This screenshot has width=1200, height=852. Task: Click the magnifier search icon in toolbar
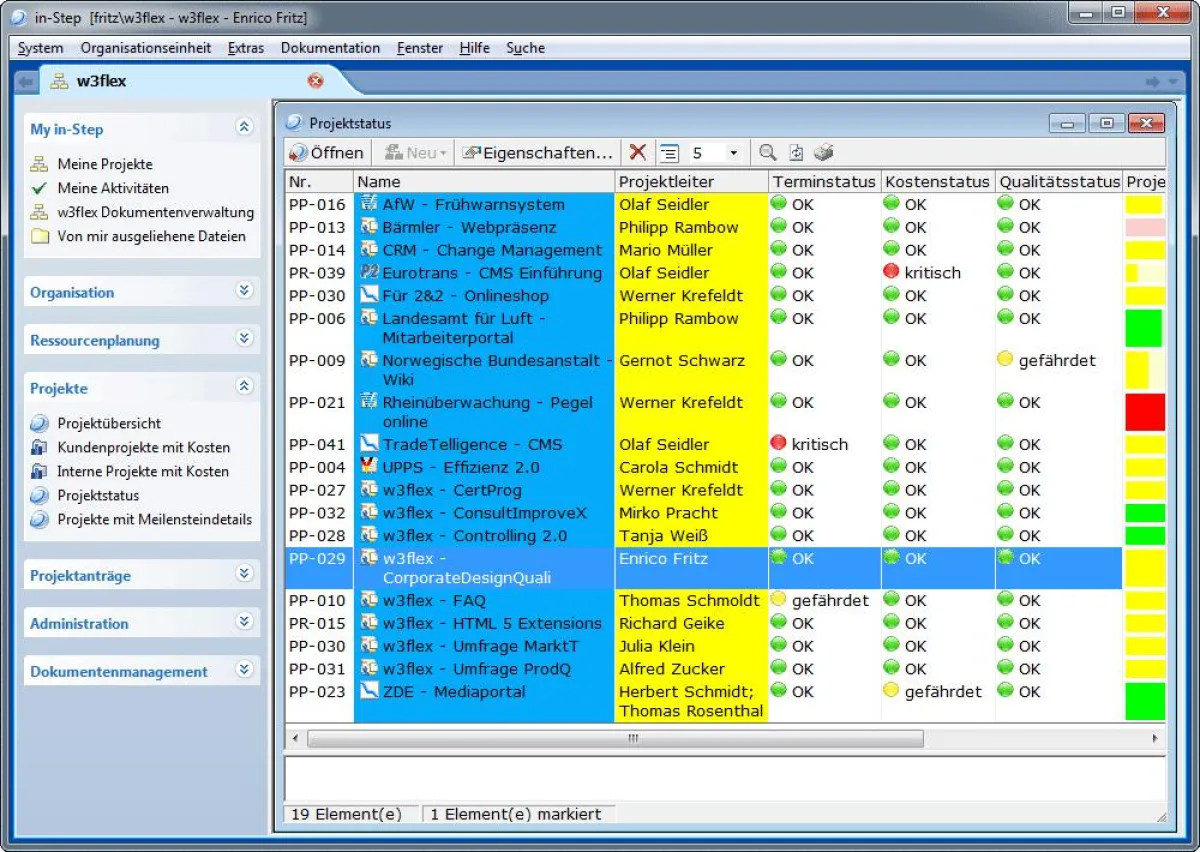(x=767, y=153)
